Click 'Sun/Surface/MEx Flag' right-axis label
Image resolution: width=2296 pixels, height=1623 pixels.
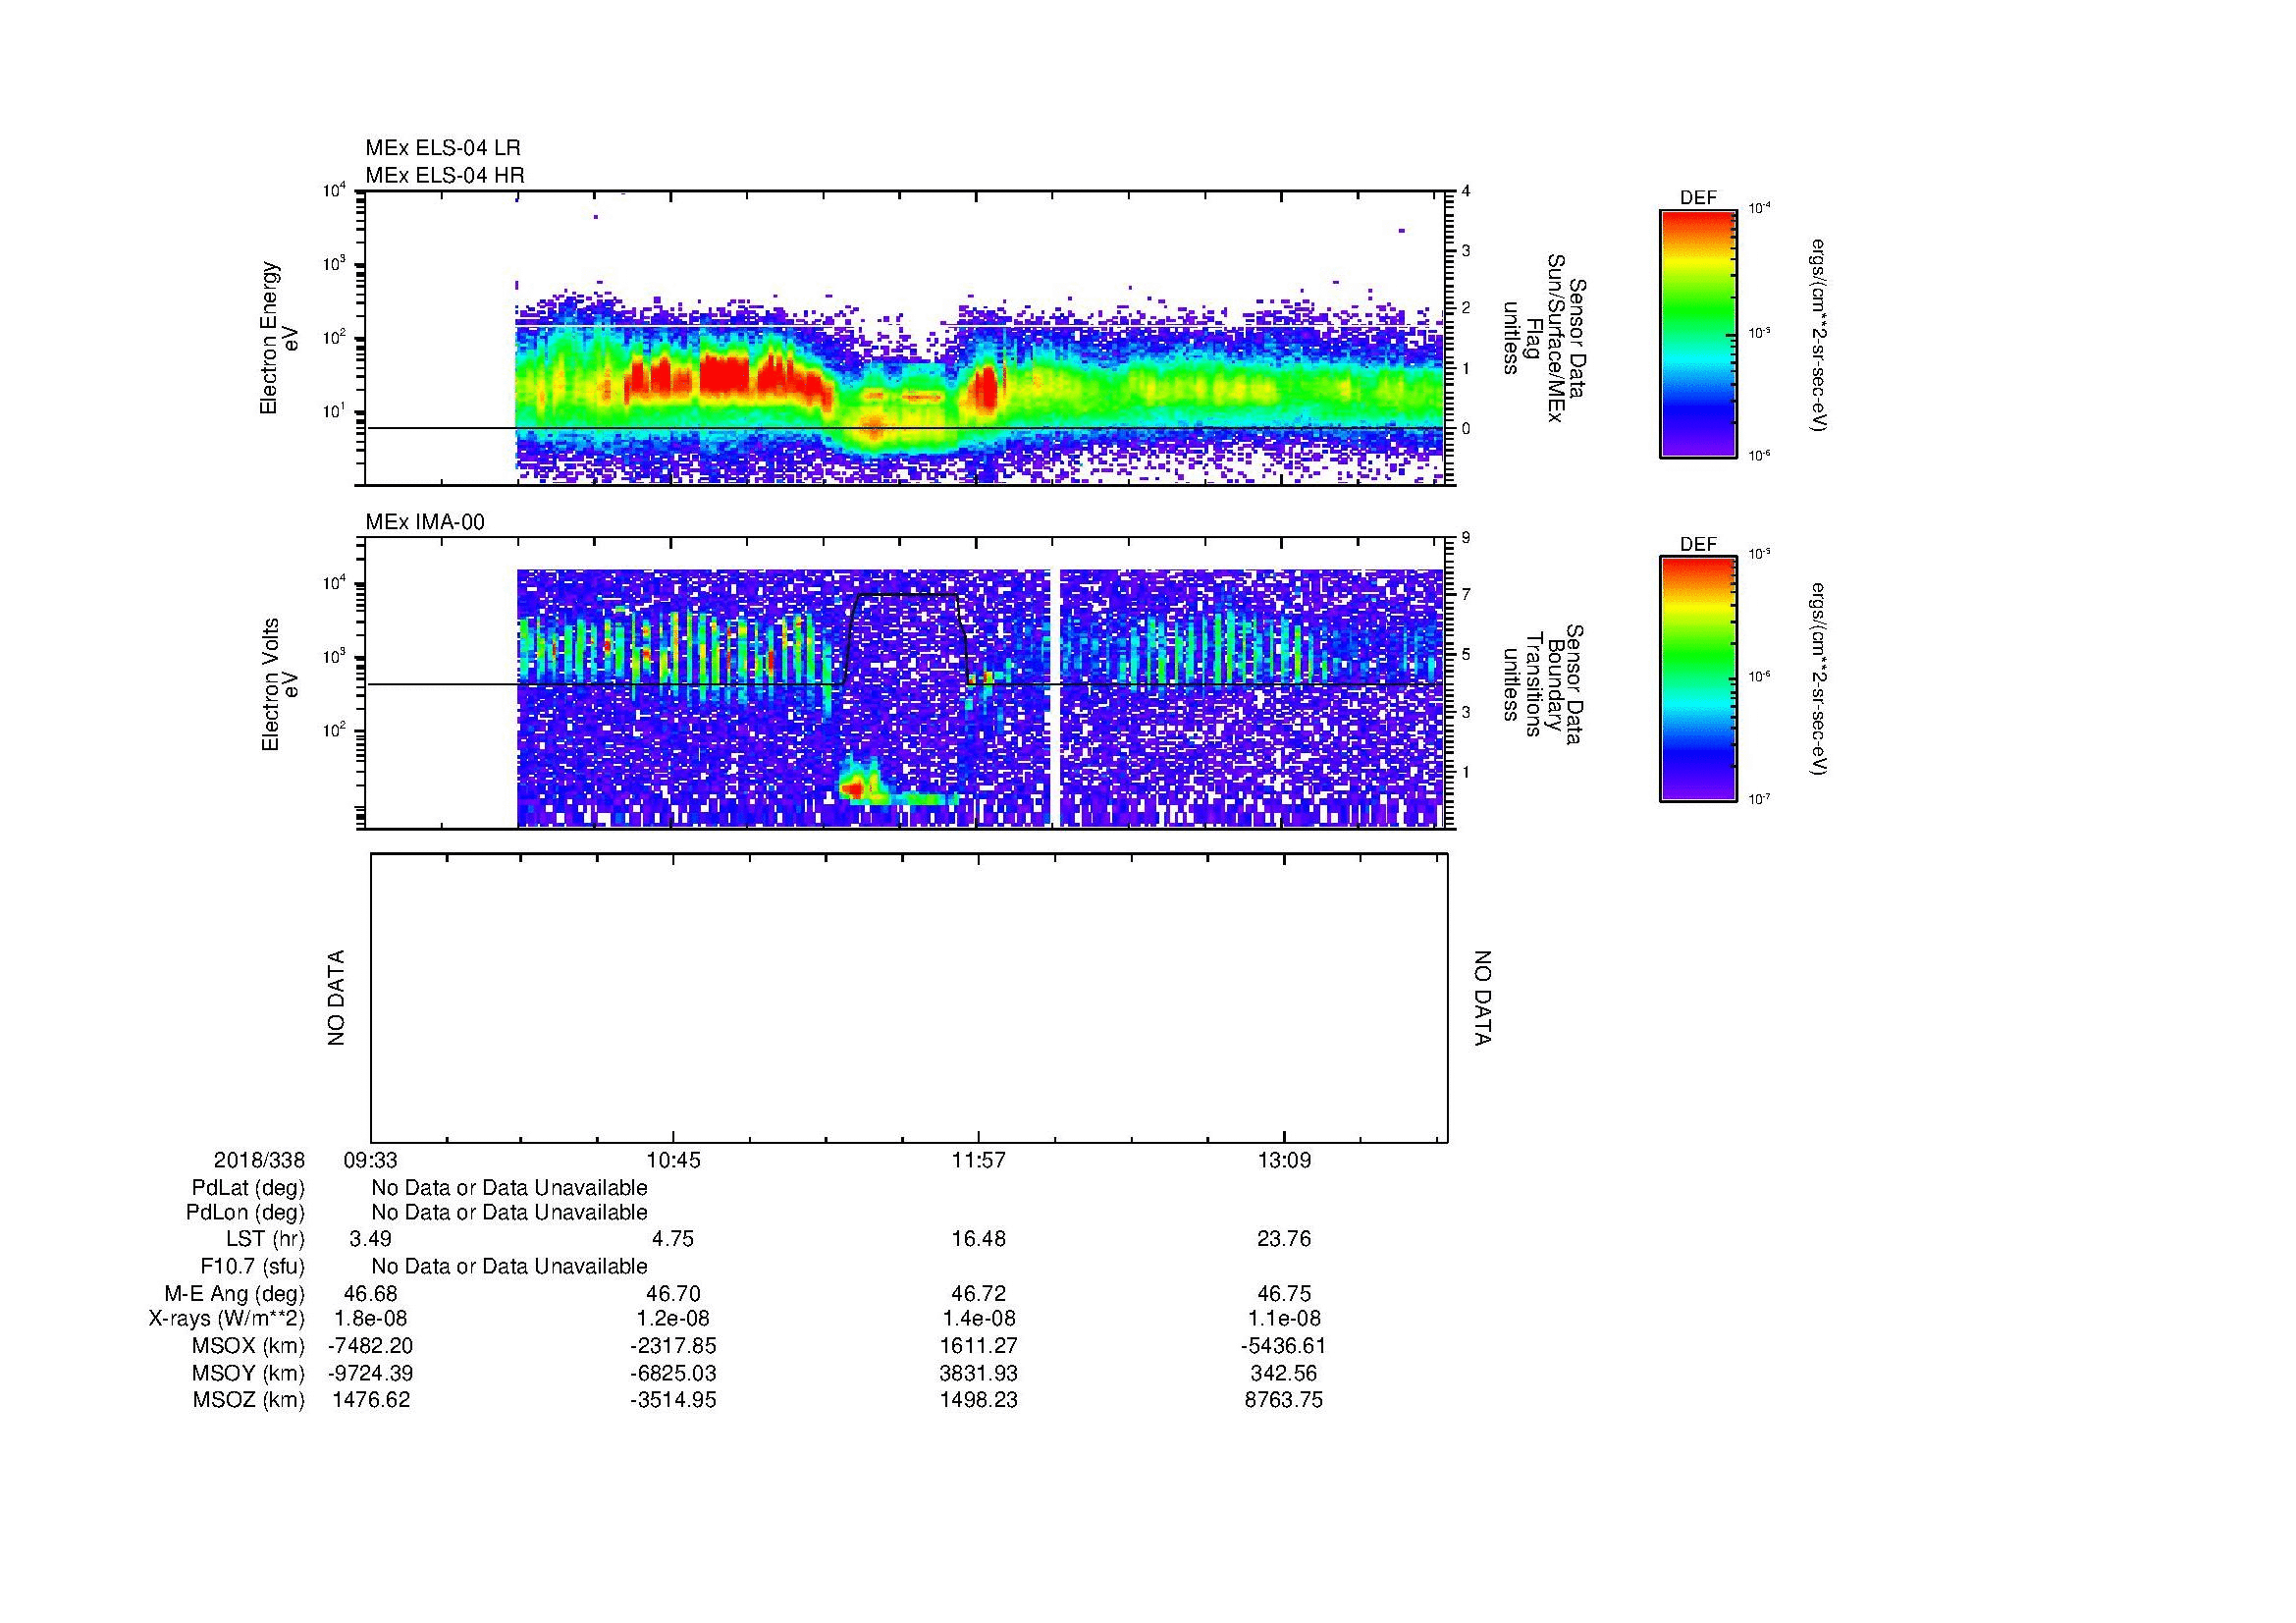[x=1544, y=338]
